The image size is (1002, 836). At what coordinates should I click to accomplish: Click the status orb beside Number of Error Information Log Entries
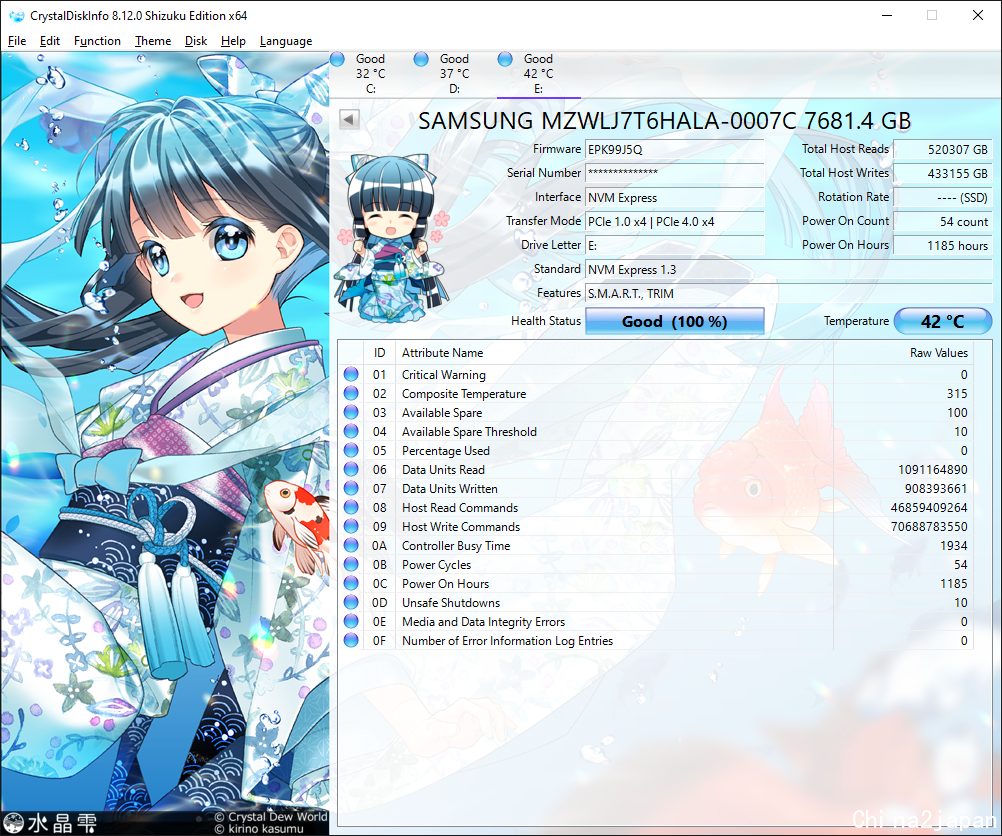pos(351,640)
